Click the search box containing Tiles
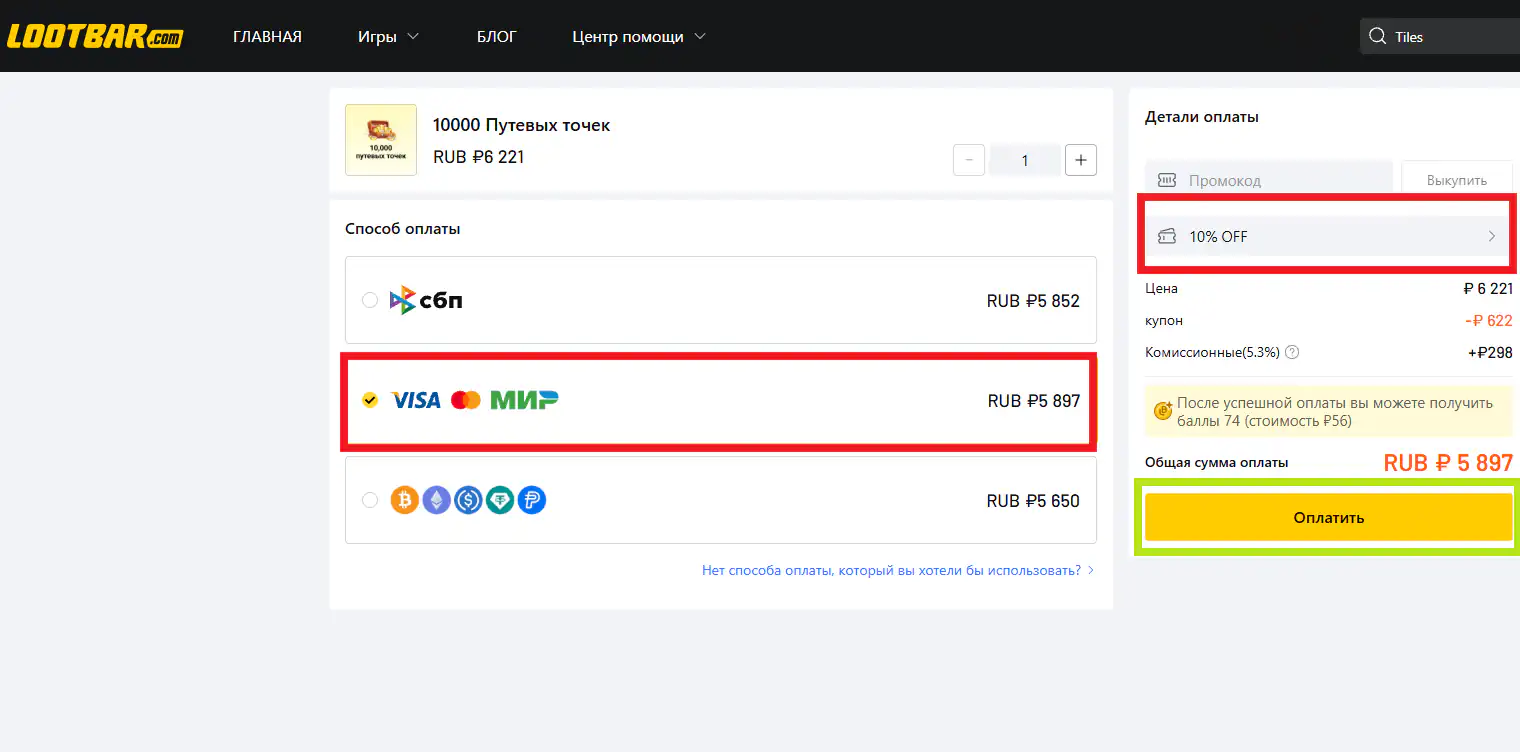 click(x=1440, y=37)
